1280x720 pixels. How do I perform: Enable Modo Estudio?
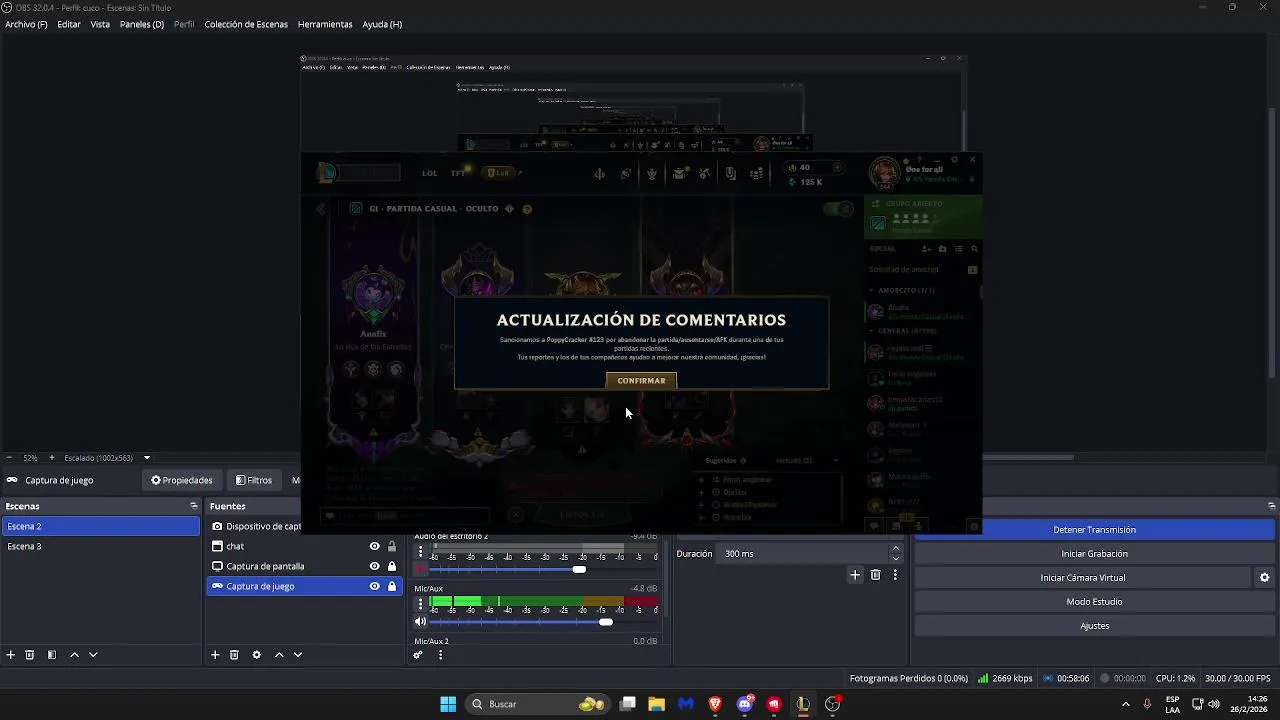[x=1094, y=602]
